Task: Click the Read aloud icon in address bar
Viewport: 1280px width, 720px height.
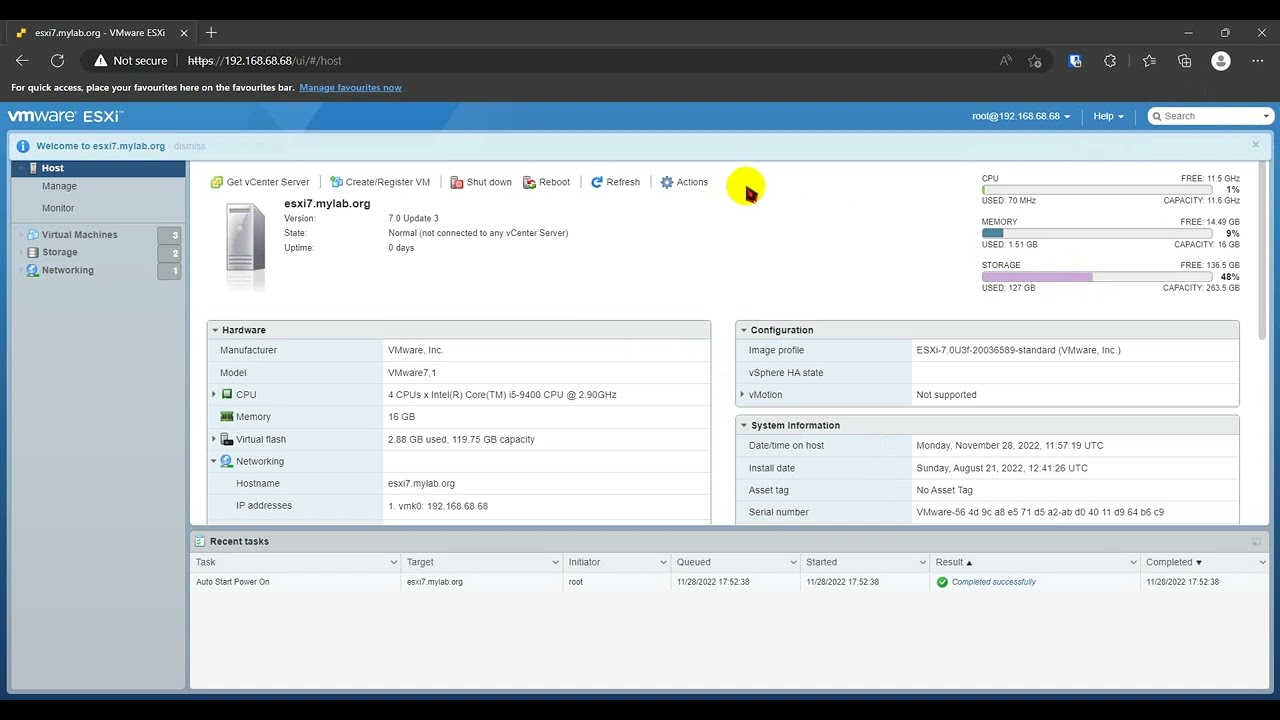Action: [1006, 61]
